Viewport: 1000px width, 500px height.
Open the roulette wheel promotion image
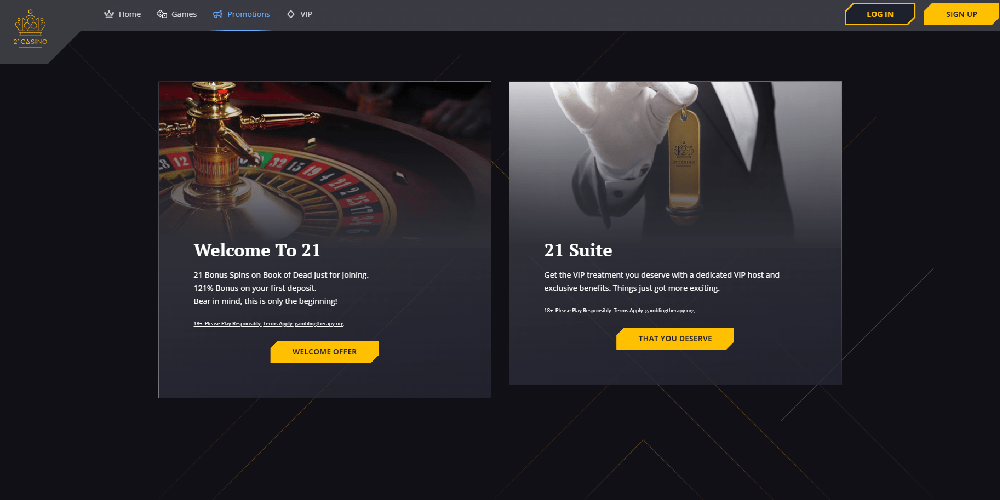coord(325,164)
